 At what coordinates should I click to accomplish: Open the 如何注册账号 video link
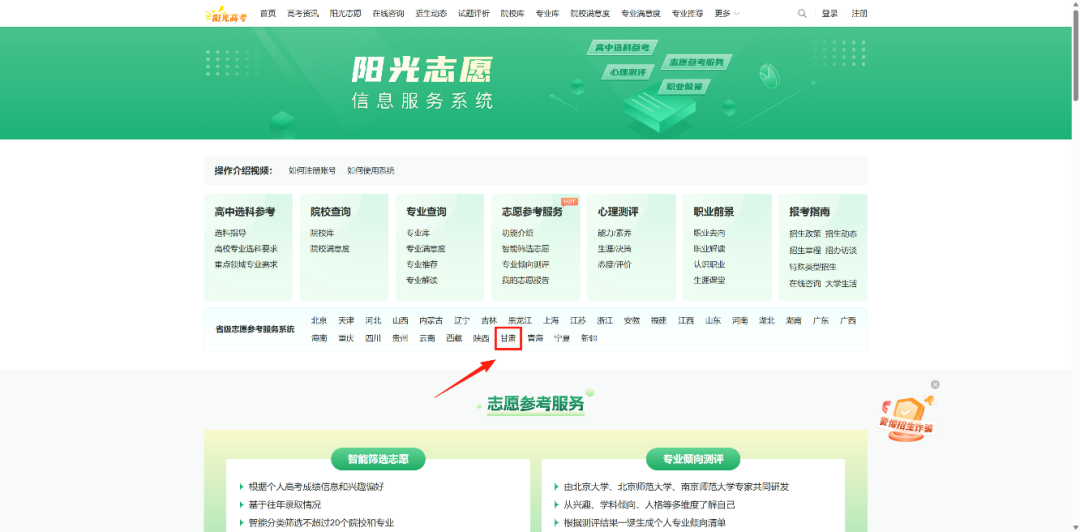point(312,171)
